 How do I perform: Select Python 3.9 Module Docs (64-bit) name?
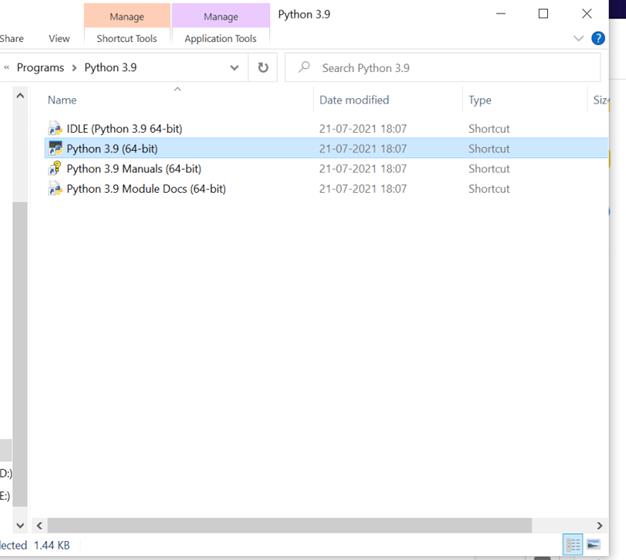(x=146, y=189)
